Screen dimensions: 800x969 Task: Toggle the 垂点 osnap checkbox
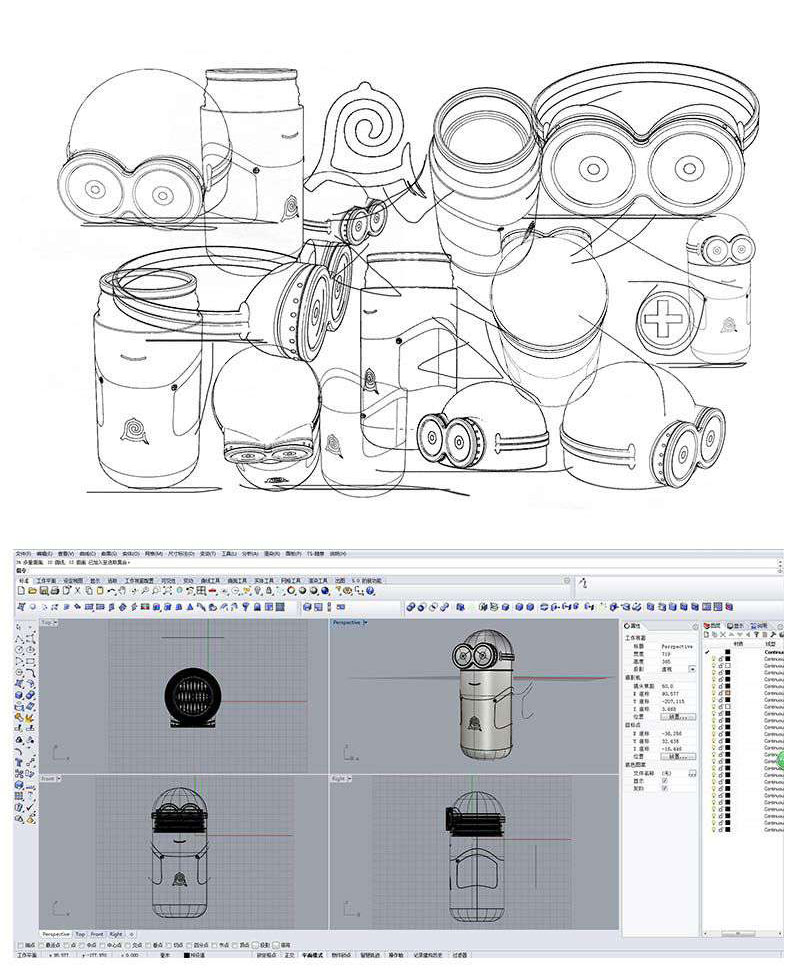[x=149, y=945]
